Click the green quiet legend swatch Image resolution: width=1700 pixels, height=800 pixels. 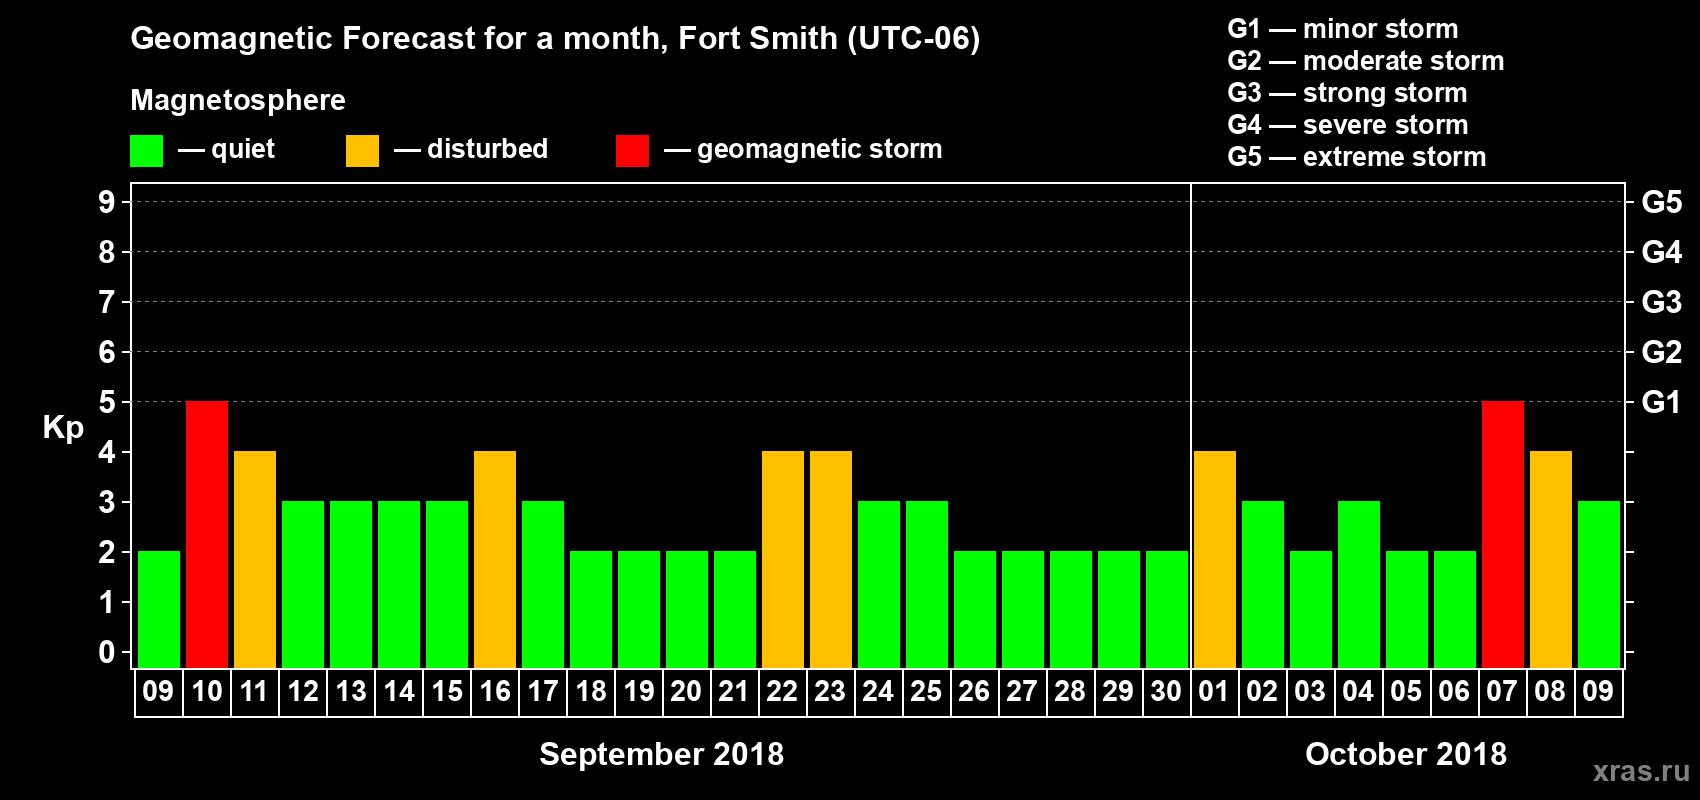click(x=146, y=151)
